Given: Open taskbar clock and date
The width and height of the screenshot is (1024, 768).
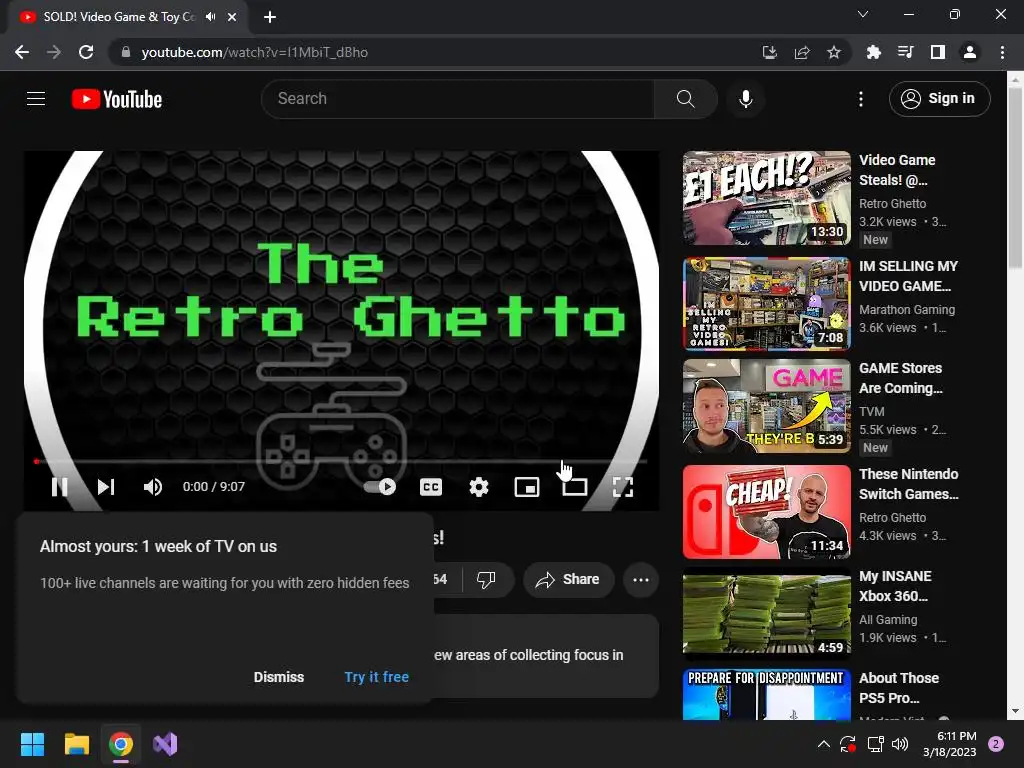Looking at the screenshot, I should point(950,744).
